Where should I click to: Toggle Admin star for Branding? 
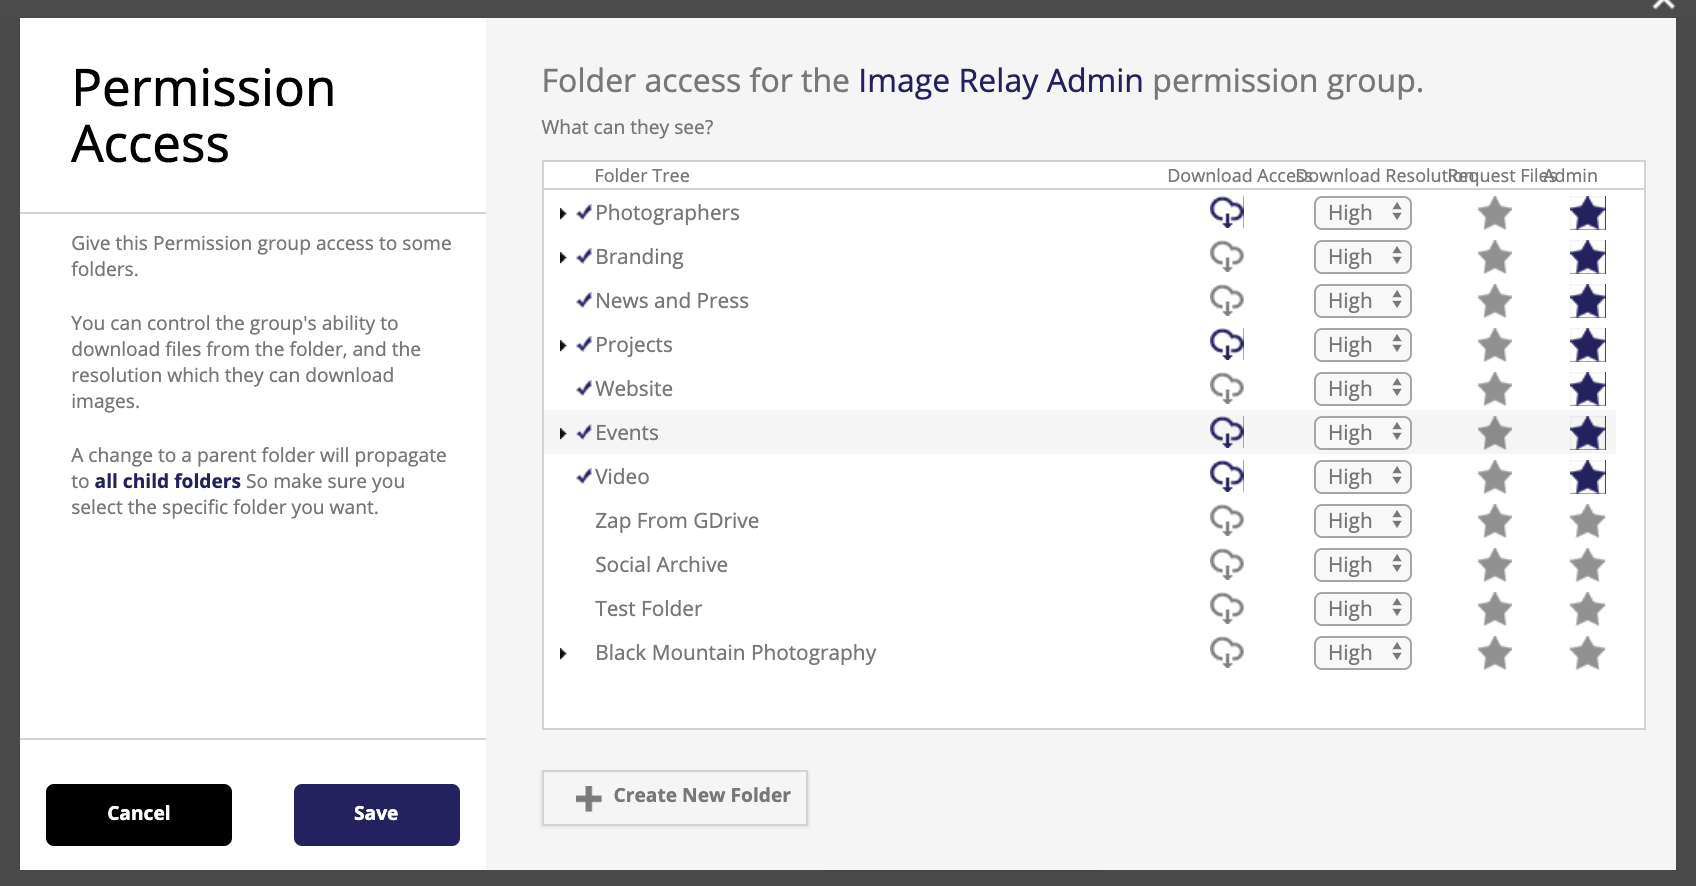click(x=1588, y=257)
